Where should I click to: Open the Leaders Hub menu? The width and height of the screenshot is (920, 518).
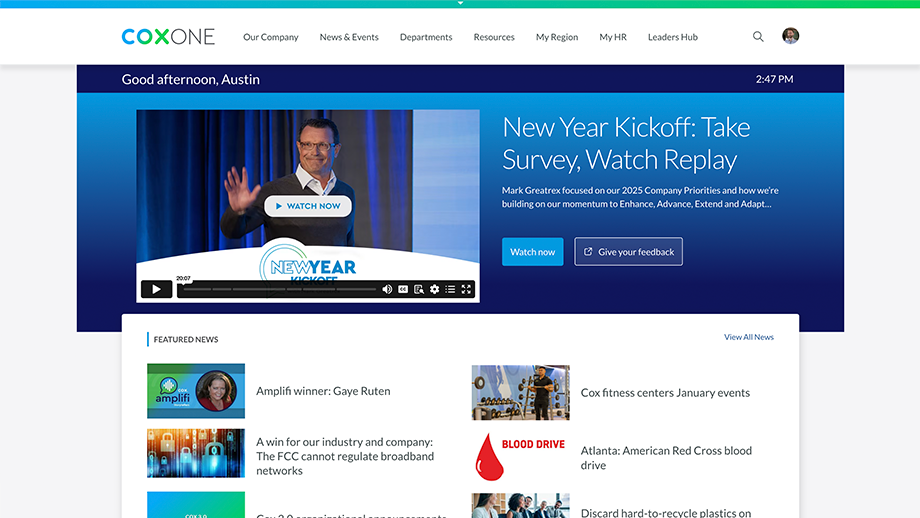coord(672,37)
